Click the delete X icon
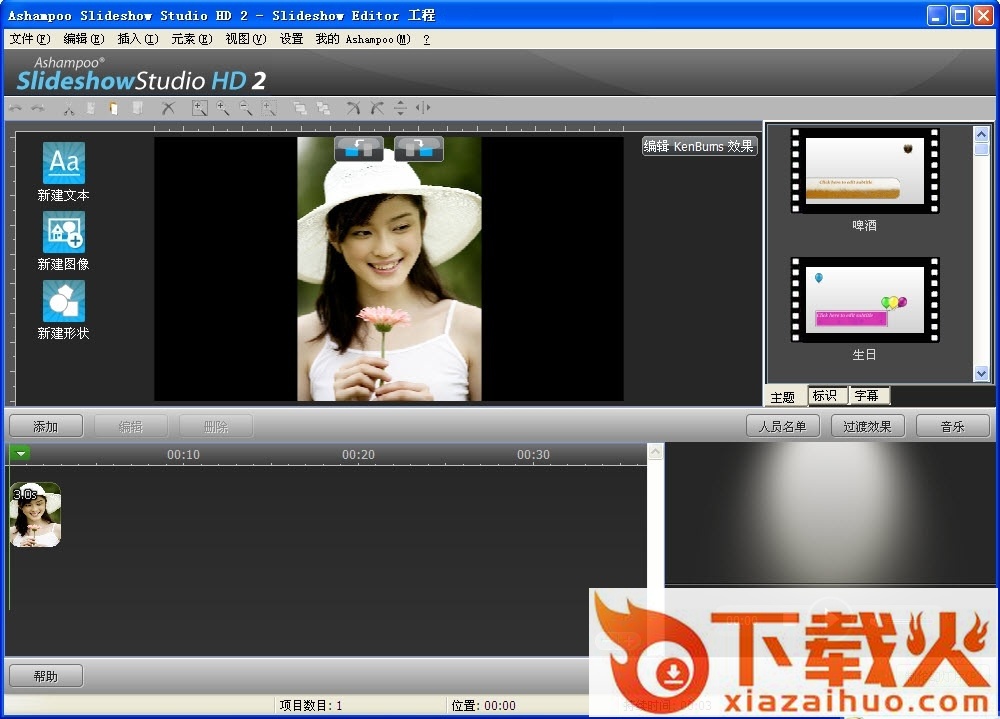This screenshot has width=1000, height=719. (x=168, y=108)
